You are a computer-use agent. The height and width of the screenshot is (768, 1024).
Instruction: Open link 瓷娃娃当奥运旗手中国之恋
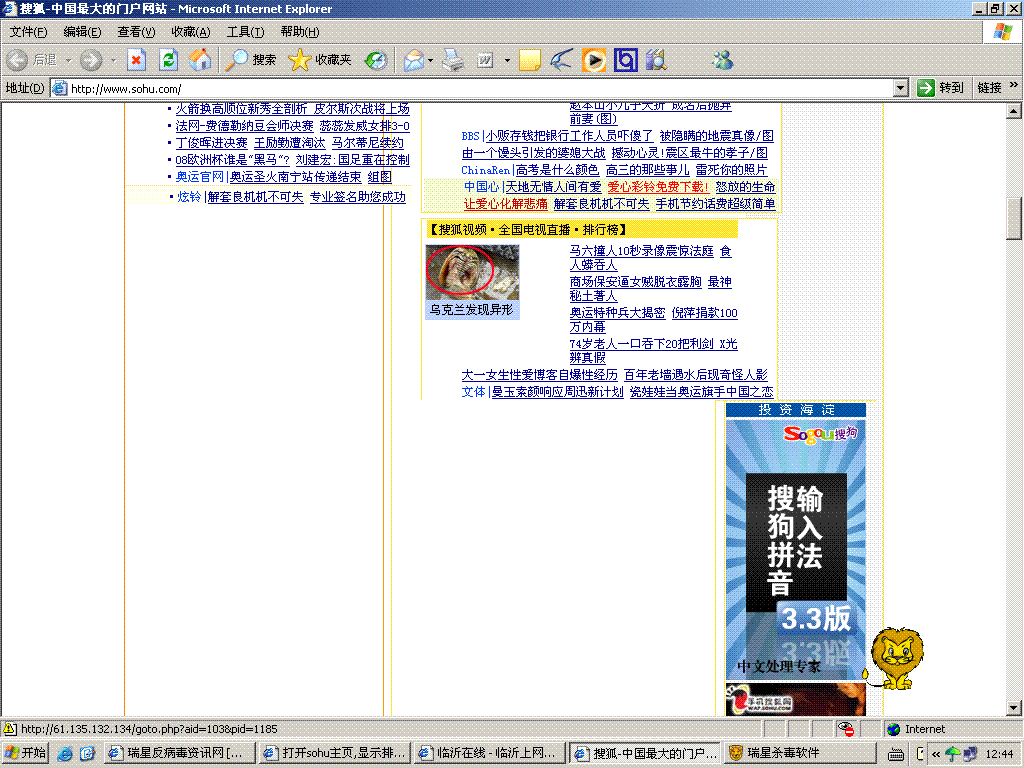pos(701,392)
